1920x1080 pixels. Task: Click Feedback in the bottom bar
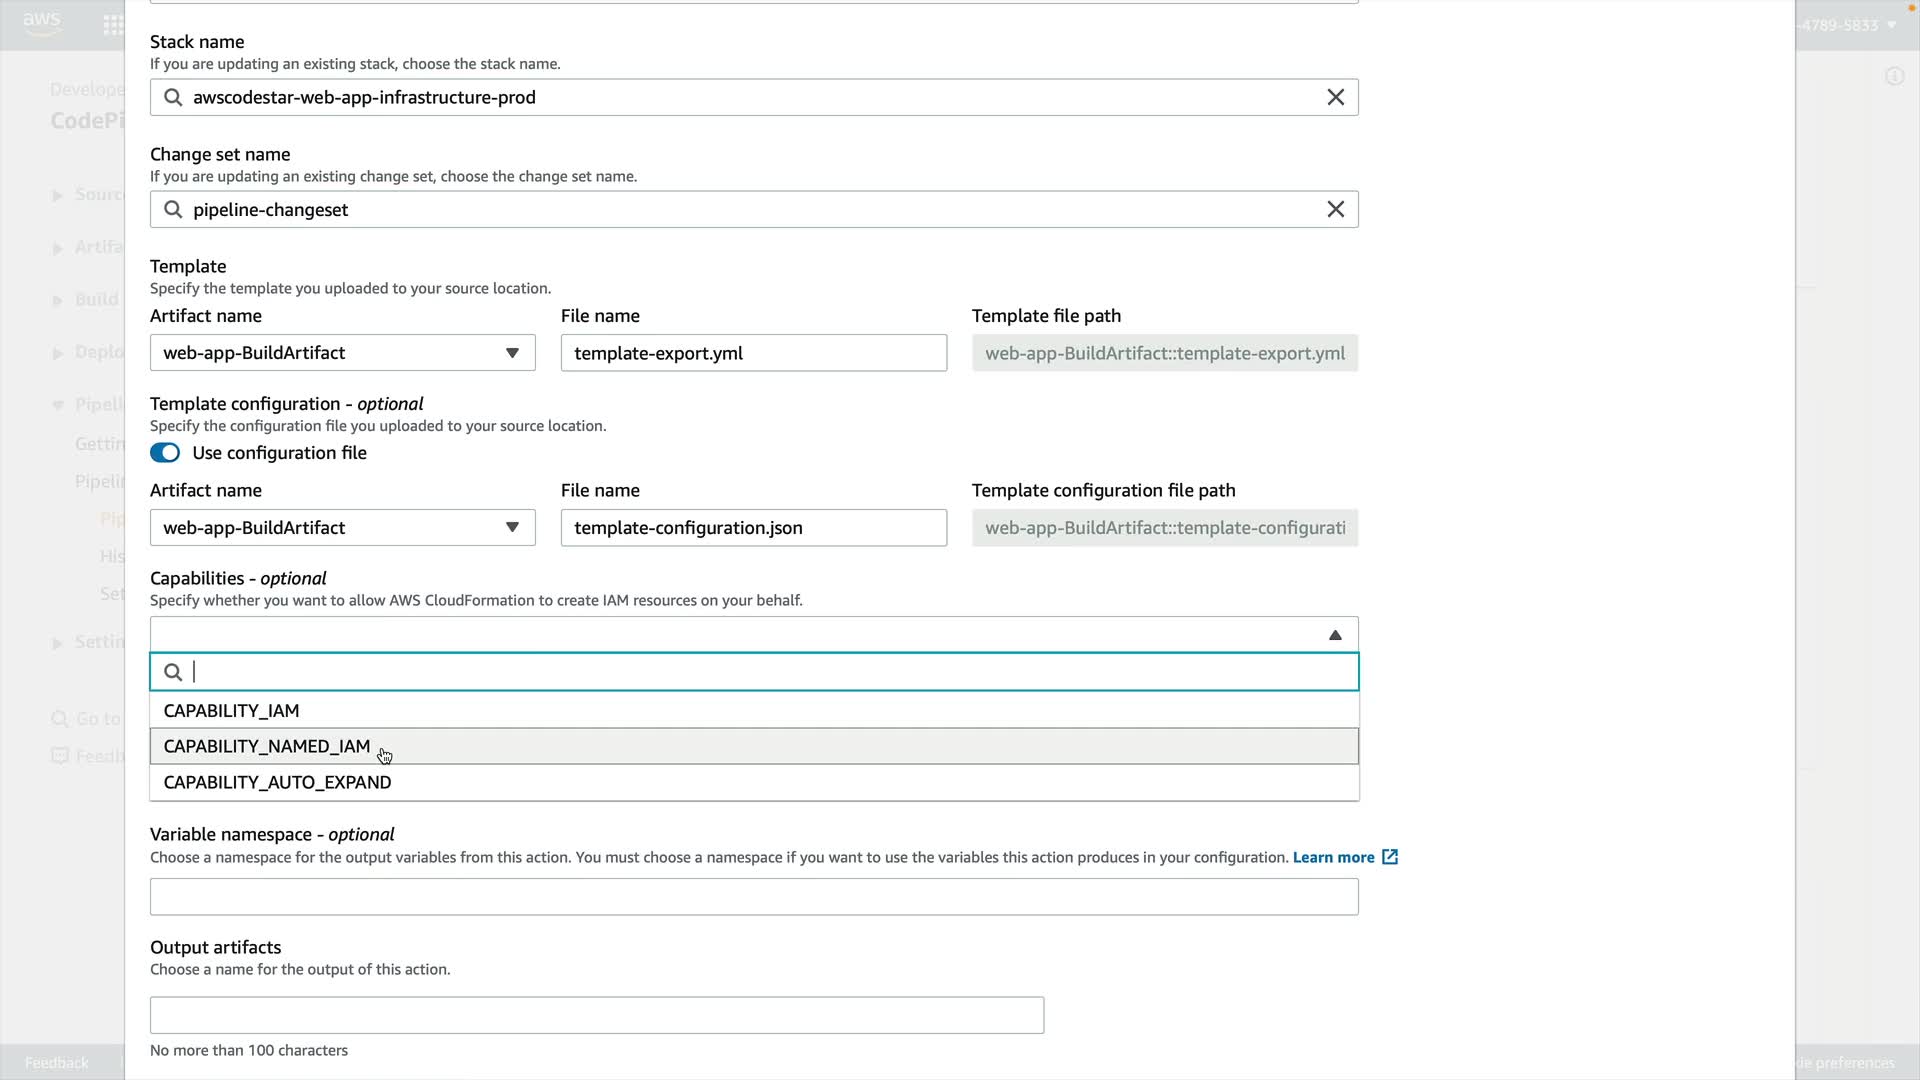[x=56, y=1063]
